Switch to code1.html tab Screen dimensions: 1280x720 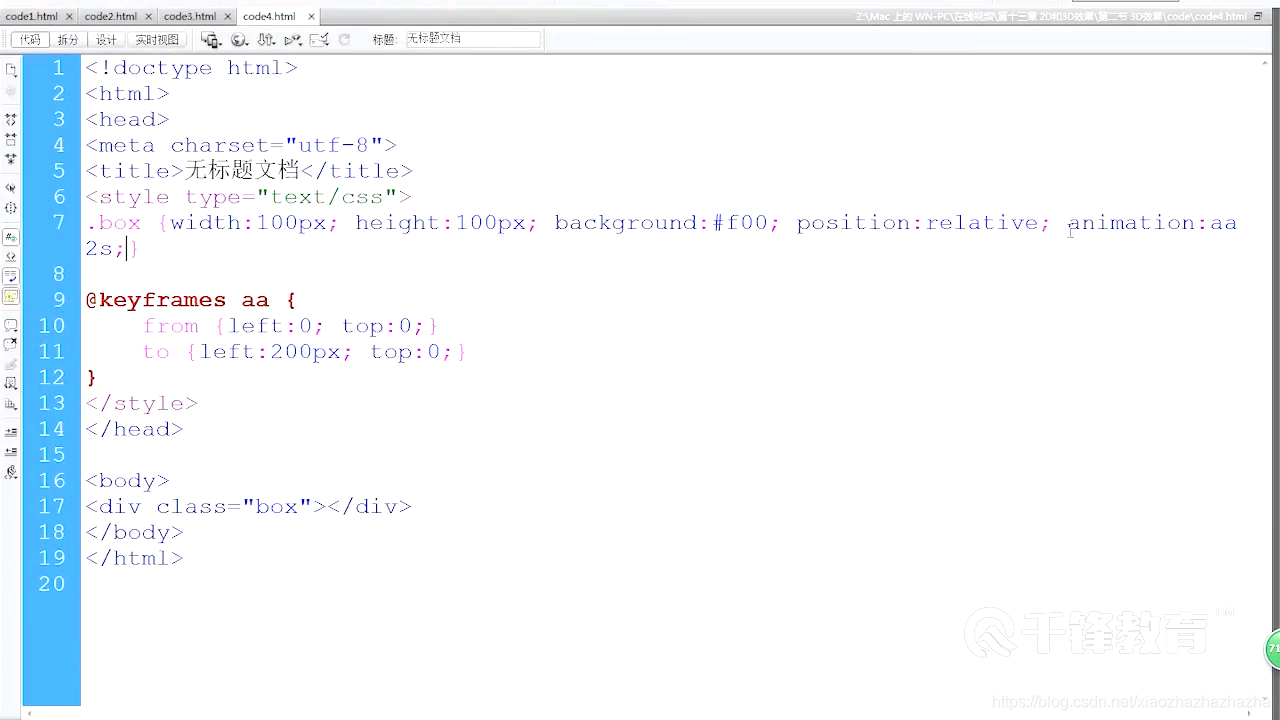click(x=32, y=16)
